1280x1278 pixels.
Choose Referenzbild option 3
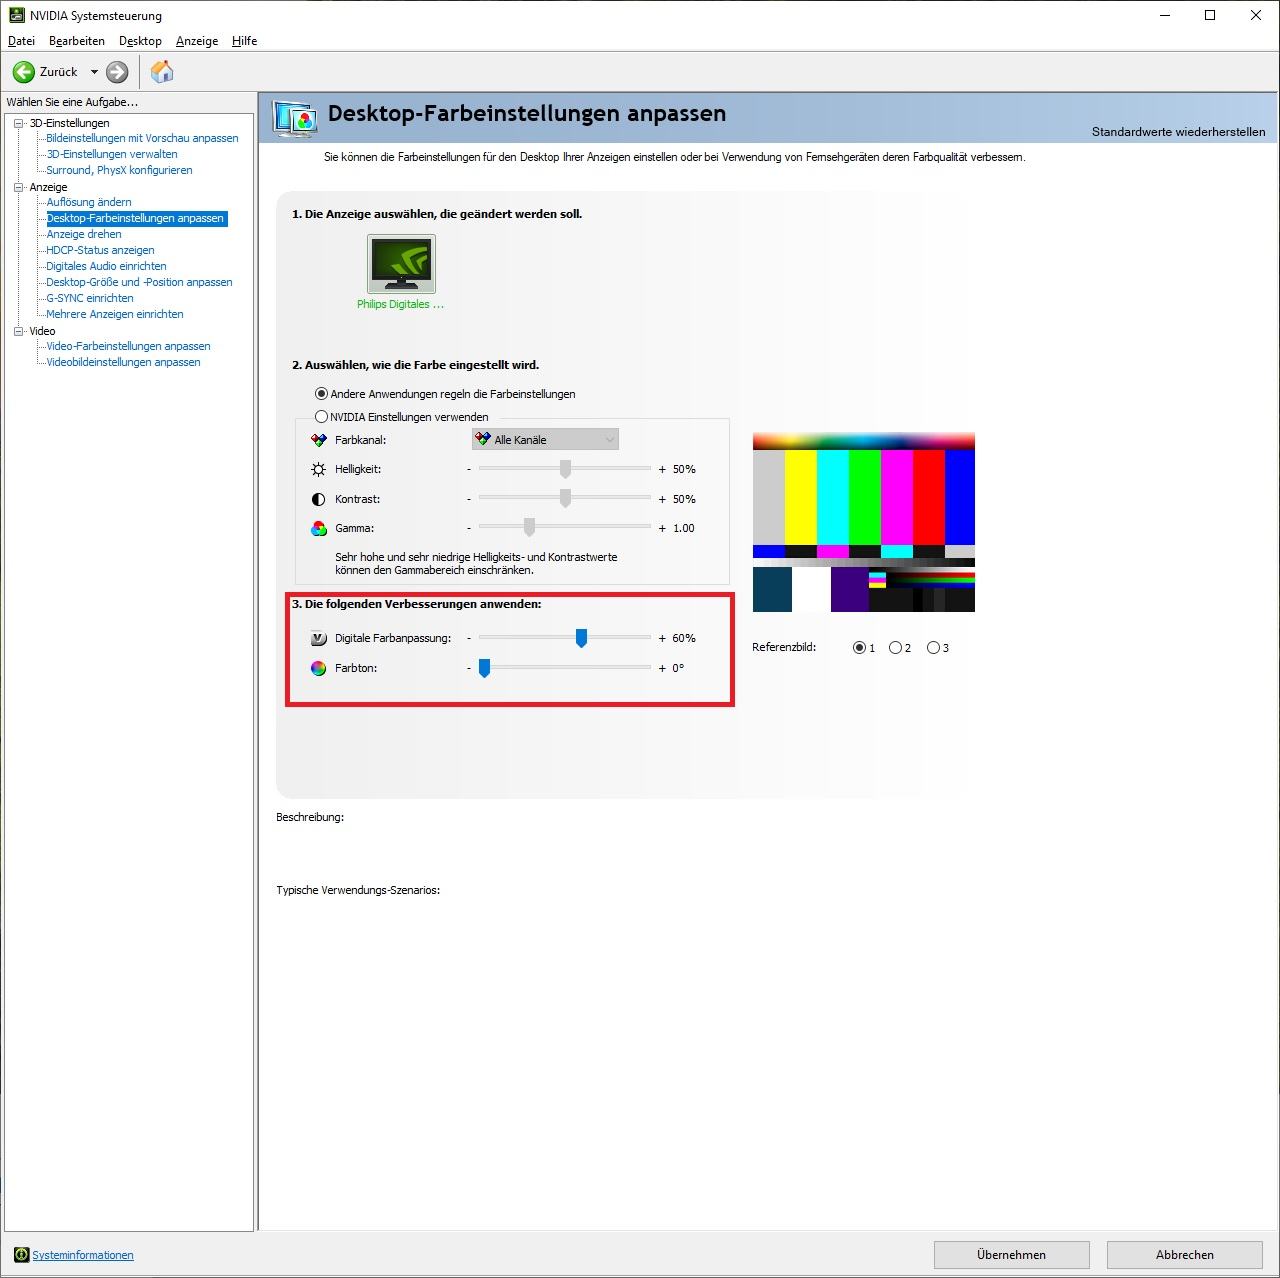pyautogui.click(x=933, y=648)
